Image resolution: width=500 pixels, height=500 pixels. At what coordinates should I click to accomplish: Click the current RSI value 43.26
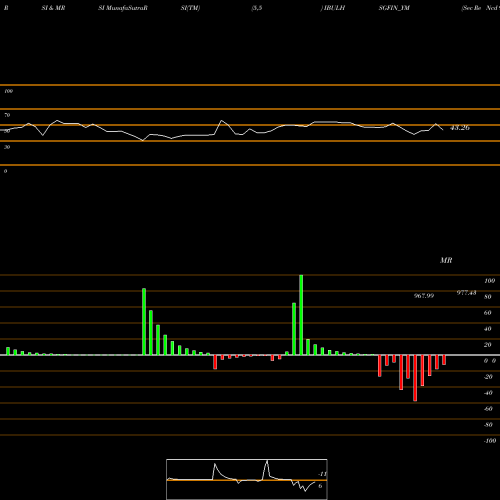click(460, 128)
